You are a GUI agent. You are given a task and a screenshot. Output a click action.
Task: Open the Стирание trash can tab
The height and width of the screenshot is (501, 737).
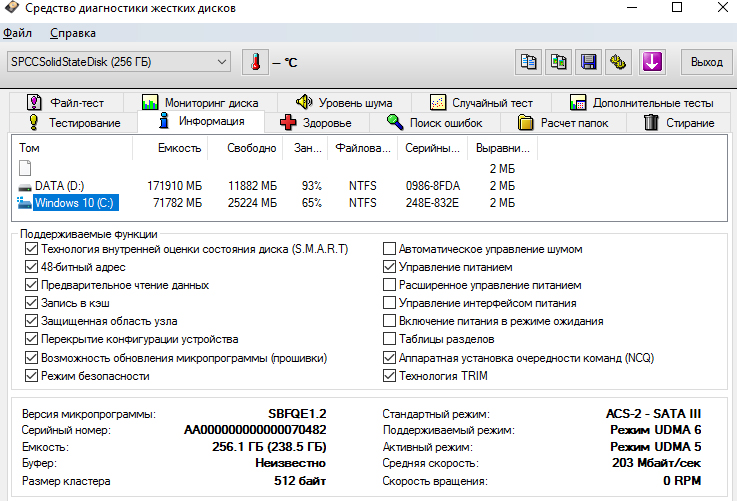point(679,123)
